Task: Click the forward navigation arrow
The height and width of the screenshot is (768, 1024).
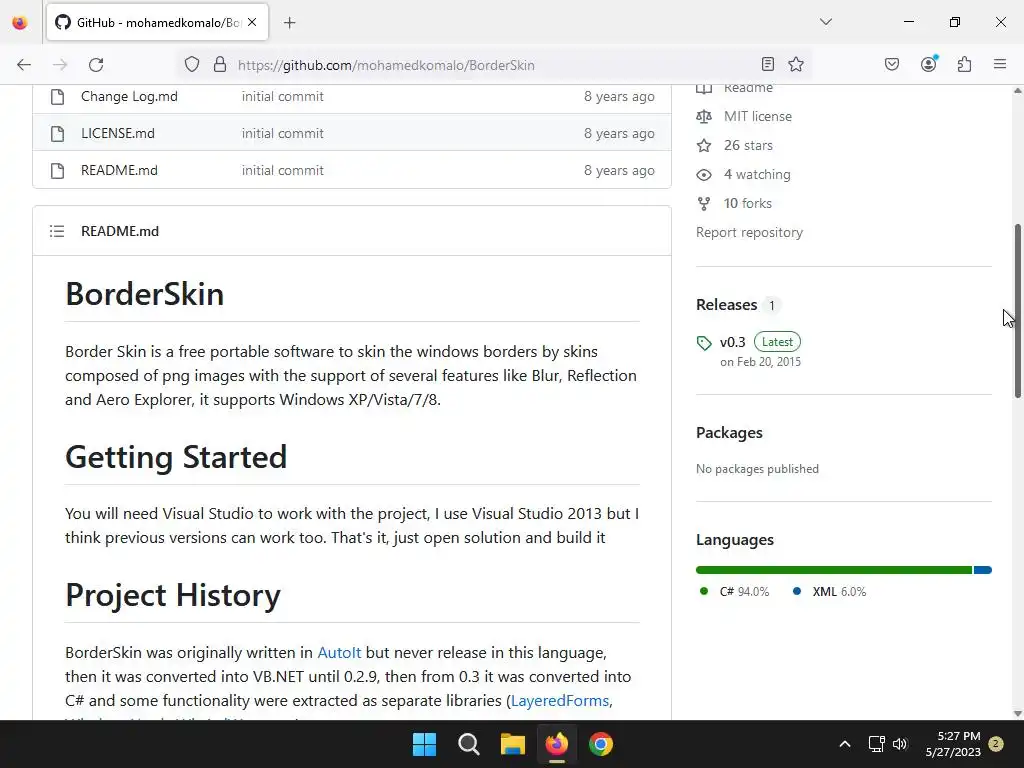Action: point(60,65)
